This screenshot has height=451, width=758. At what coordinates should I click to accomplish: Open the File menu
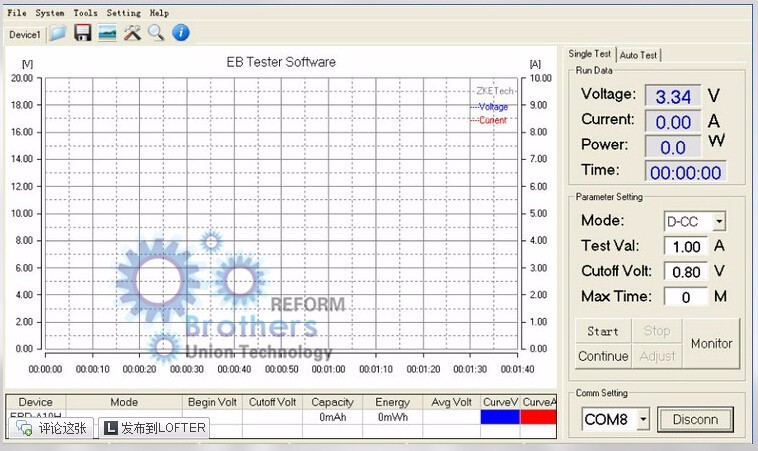click(x=16, y=13)
